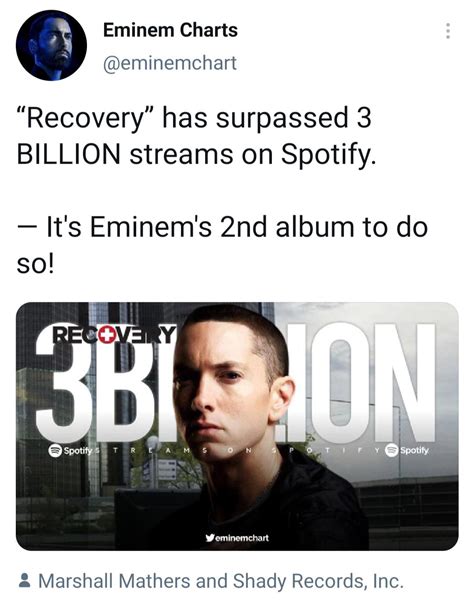
Task: Open the three-dot tweet options menu
Action: [448, 31]
